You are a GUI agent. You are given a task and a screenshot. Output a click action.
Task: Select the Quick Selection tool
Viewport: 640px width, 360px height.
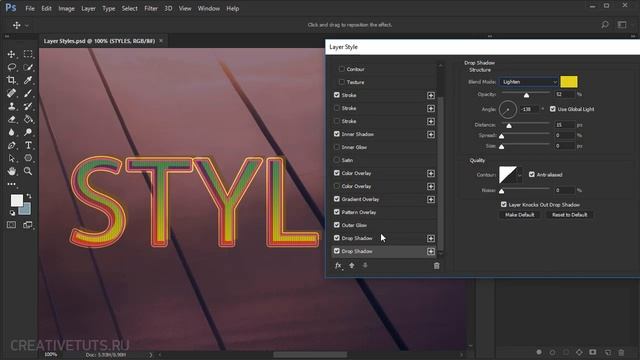28,67
